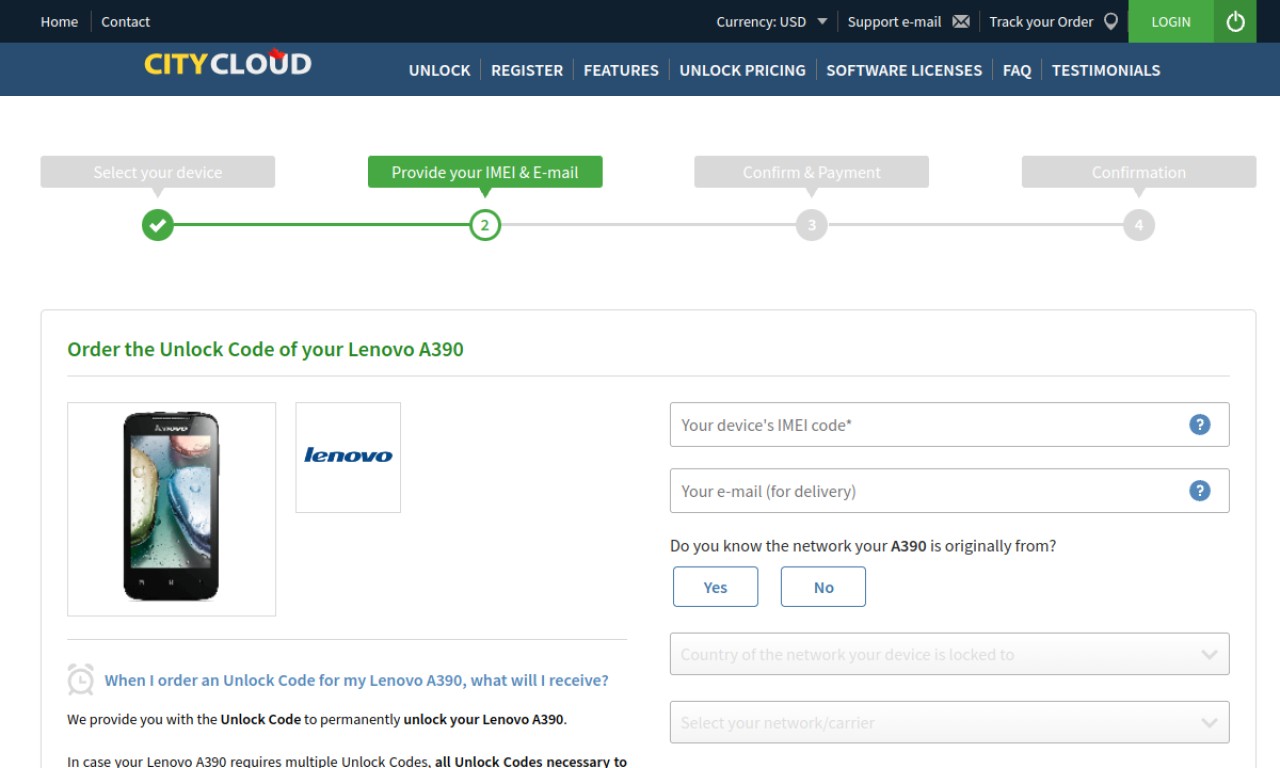1280x768 pixels.
Task: Click the Support e-mail link text
Action: [x=894, y=21]
